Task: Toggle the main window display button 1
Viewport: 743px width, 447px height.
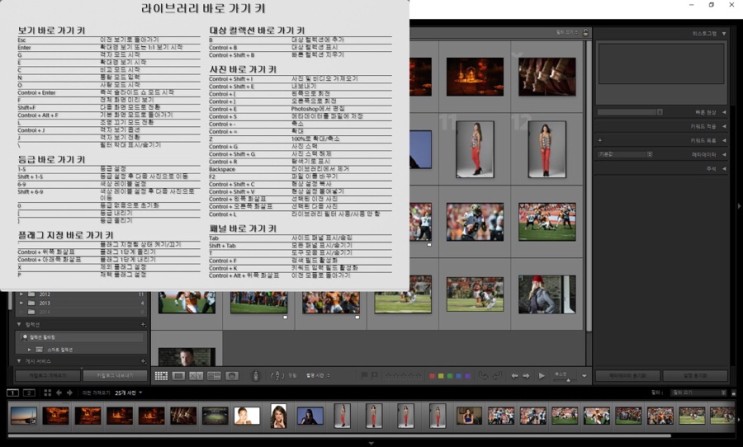Action: coord(12,393)
